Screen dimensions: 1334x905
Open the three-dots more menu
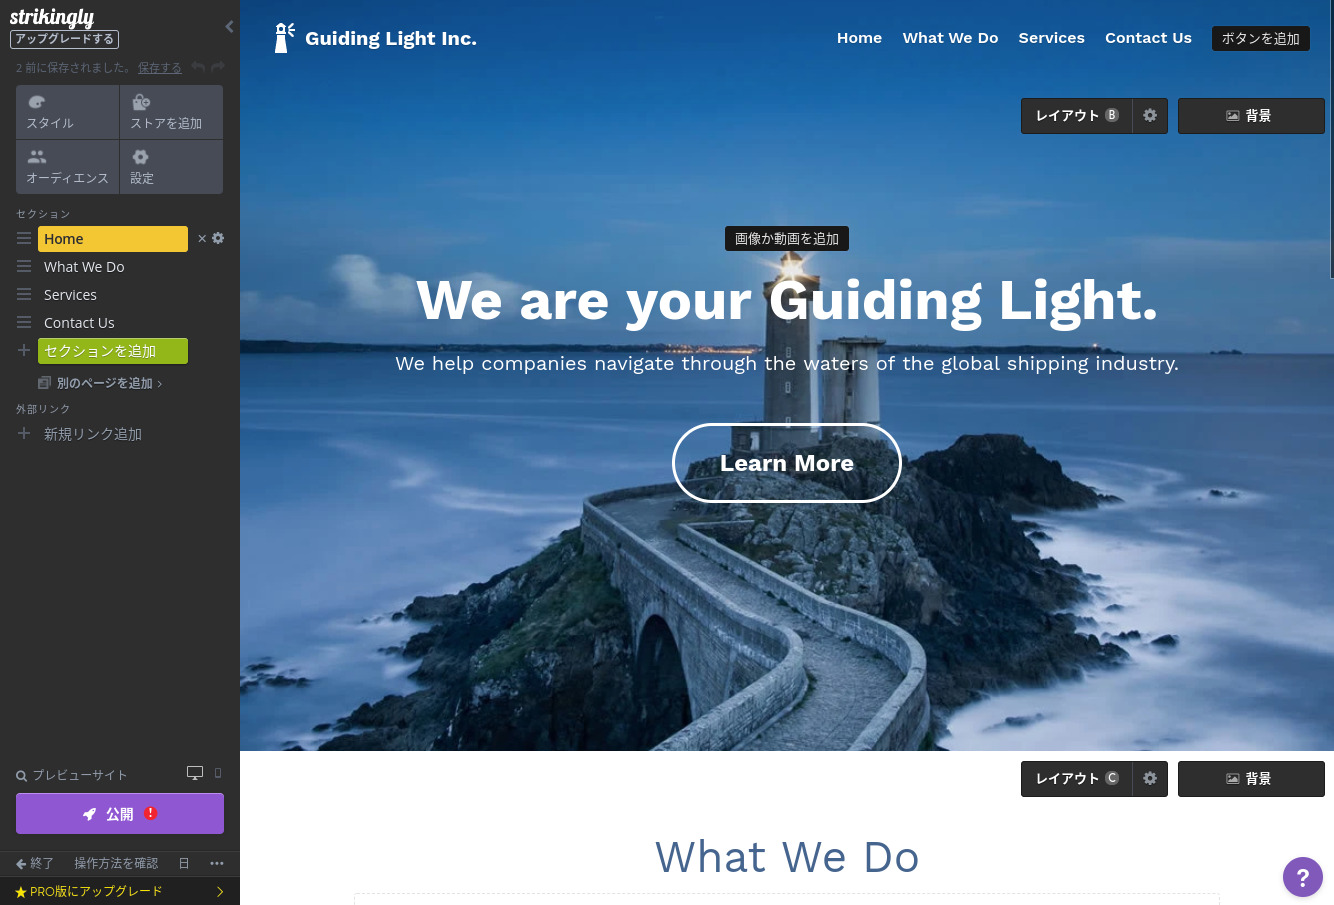pyautogui.click(x=217, y=863)
